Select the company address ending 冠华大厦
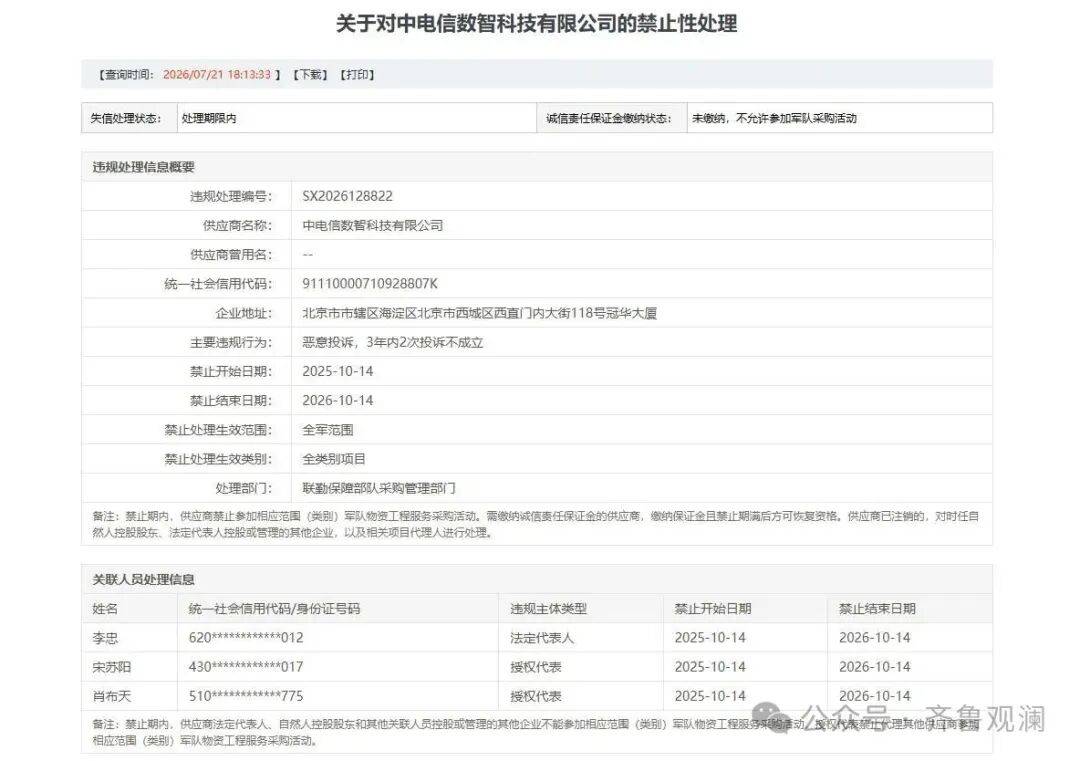 tap(479, 313)
